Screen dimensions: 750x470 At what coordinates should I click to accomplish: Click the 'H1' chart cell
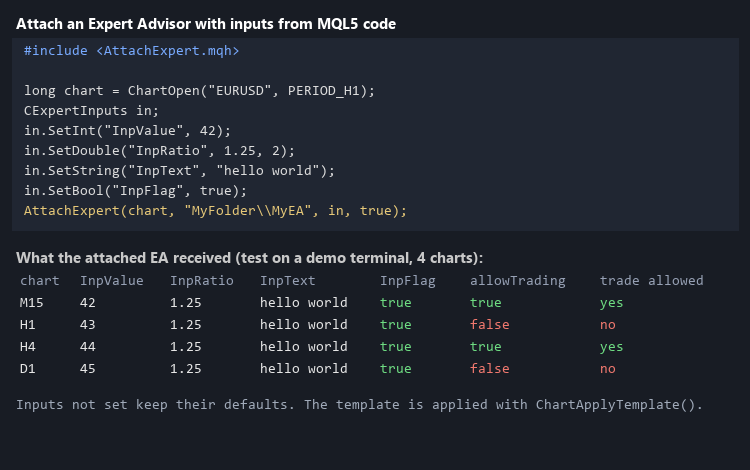(x=28, y=325)
